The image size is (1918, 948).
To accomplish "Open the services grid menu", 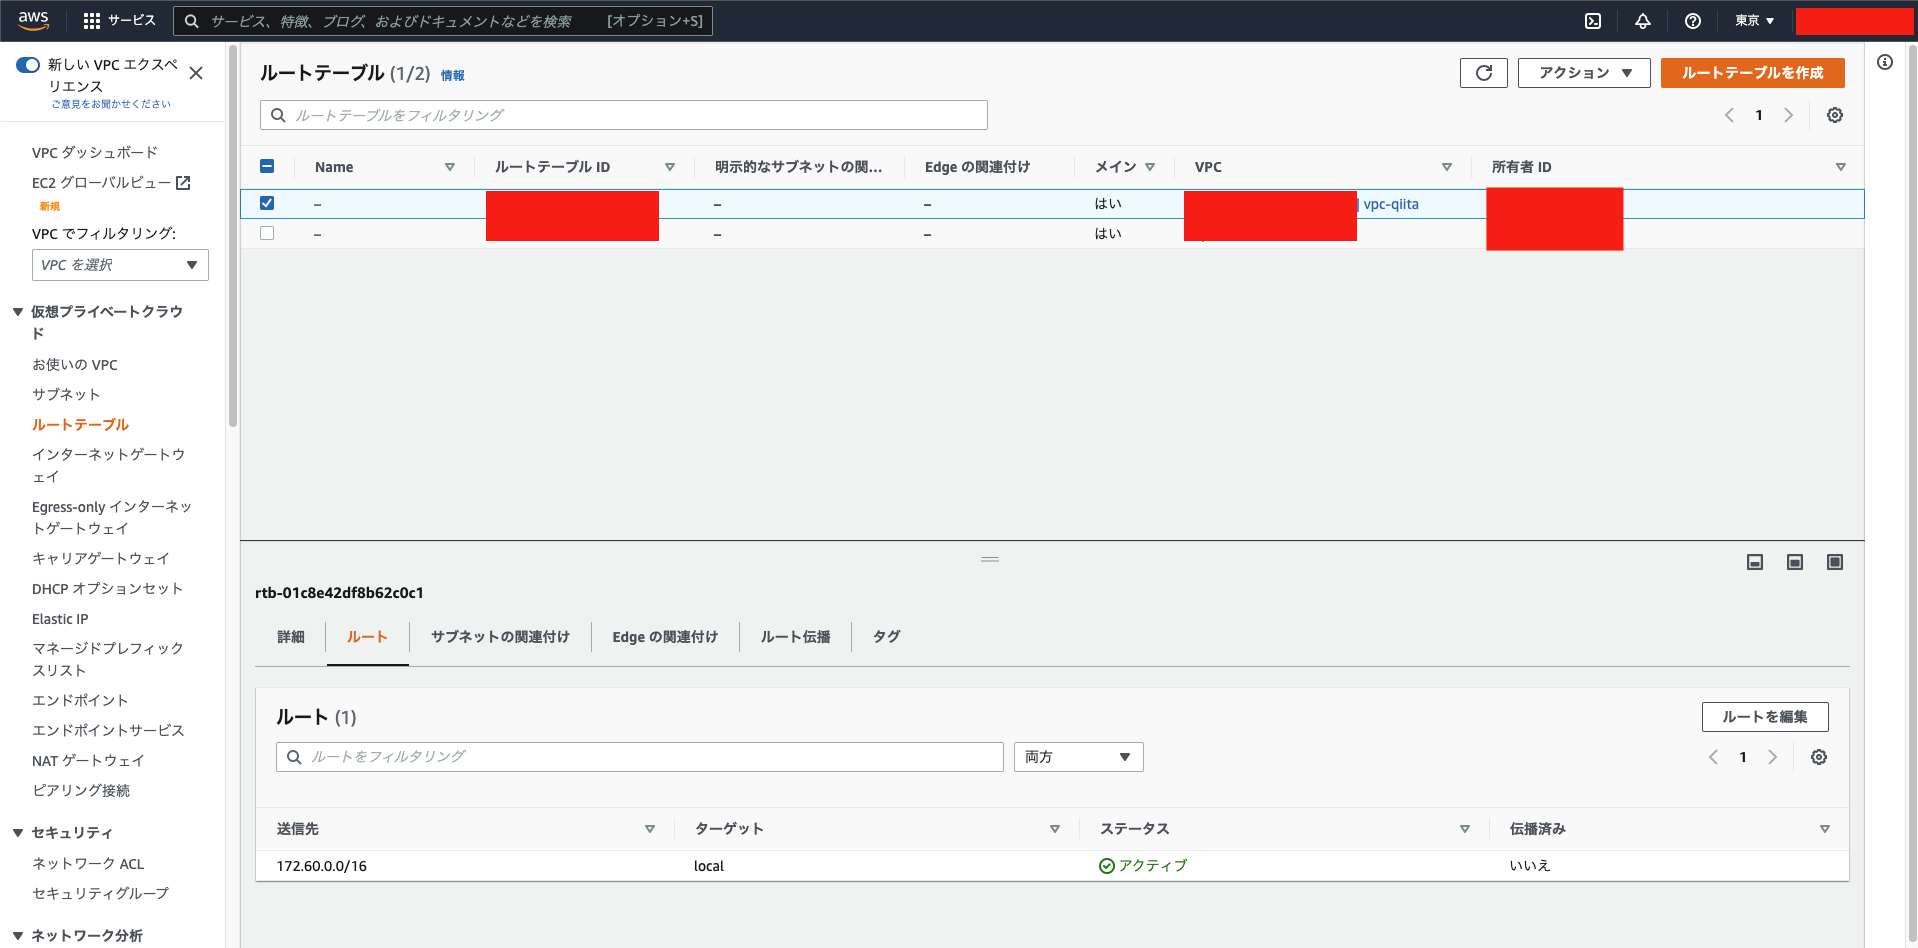I will [92, 21].
